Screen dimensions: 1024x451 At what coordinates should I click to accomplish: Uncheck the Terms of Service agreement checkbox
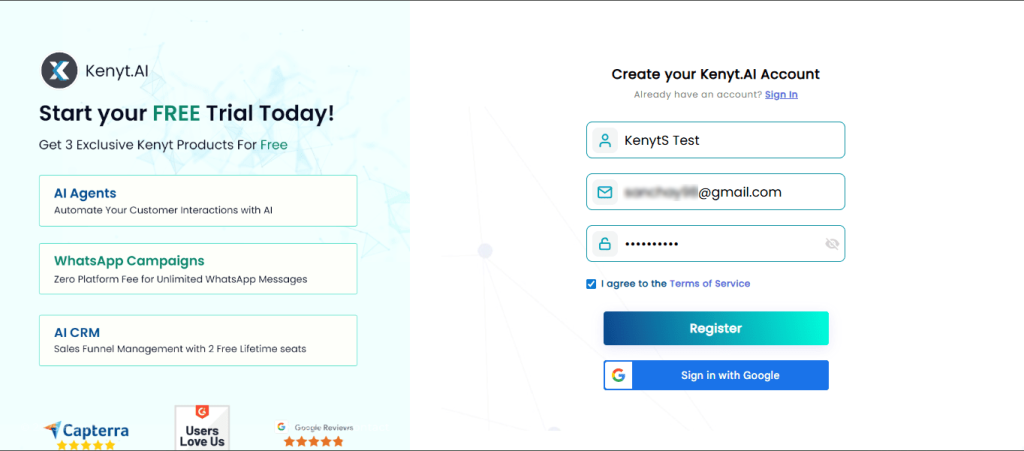coord(591,284)
